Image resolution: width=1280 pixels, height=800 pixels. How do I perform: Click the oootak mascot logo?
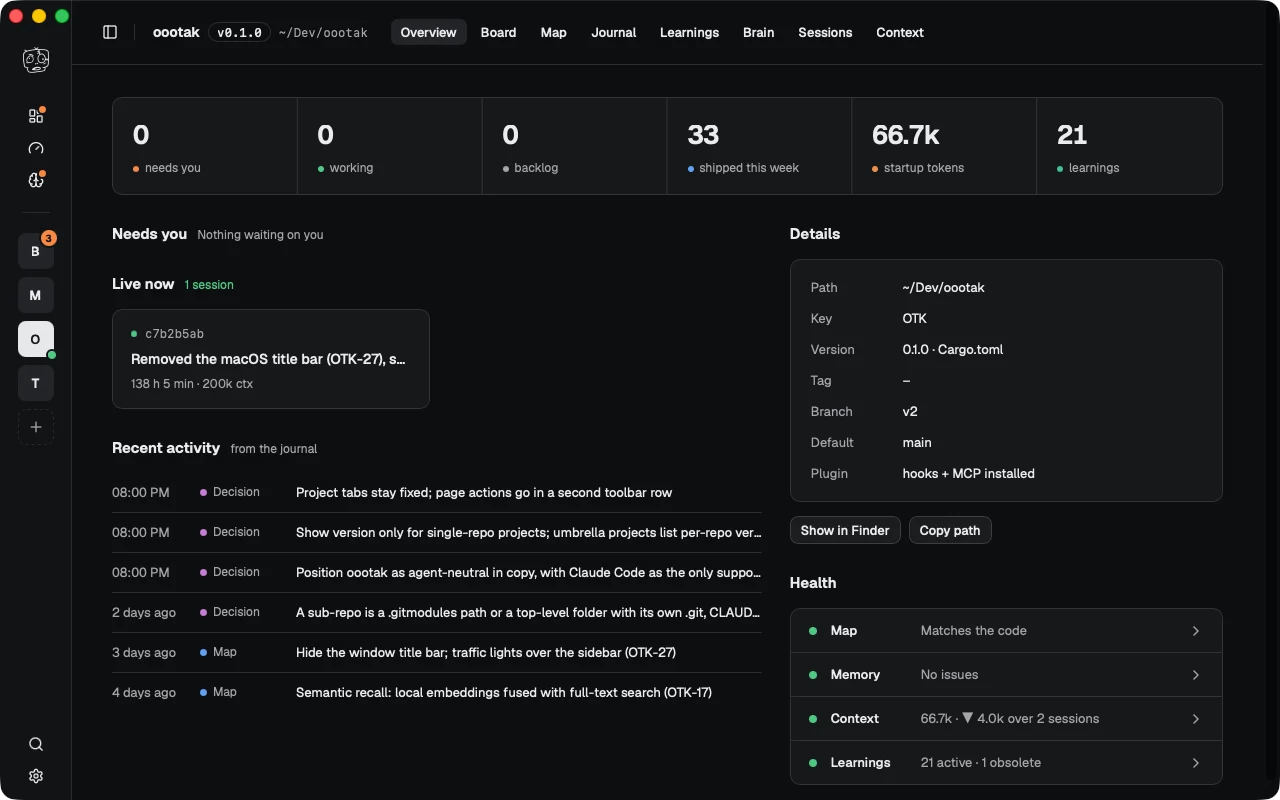pos(36,60)
